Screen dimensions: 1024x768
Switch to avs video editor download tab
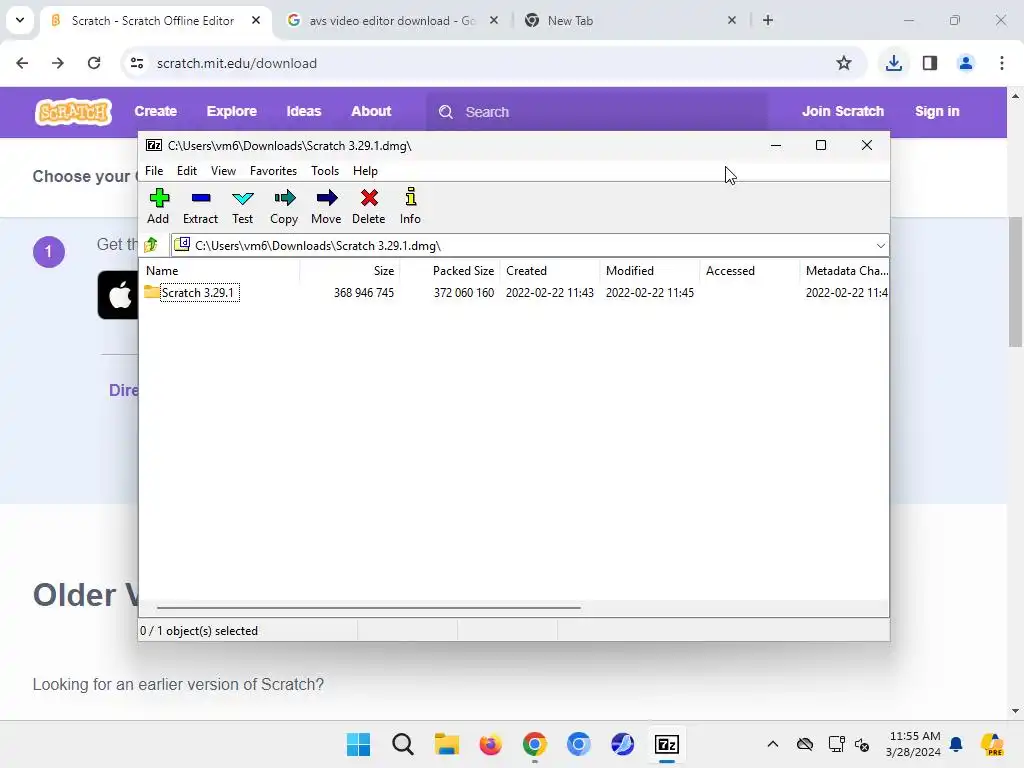pos(392,21)
